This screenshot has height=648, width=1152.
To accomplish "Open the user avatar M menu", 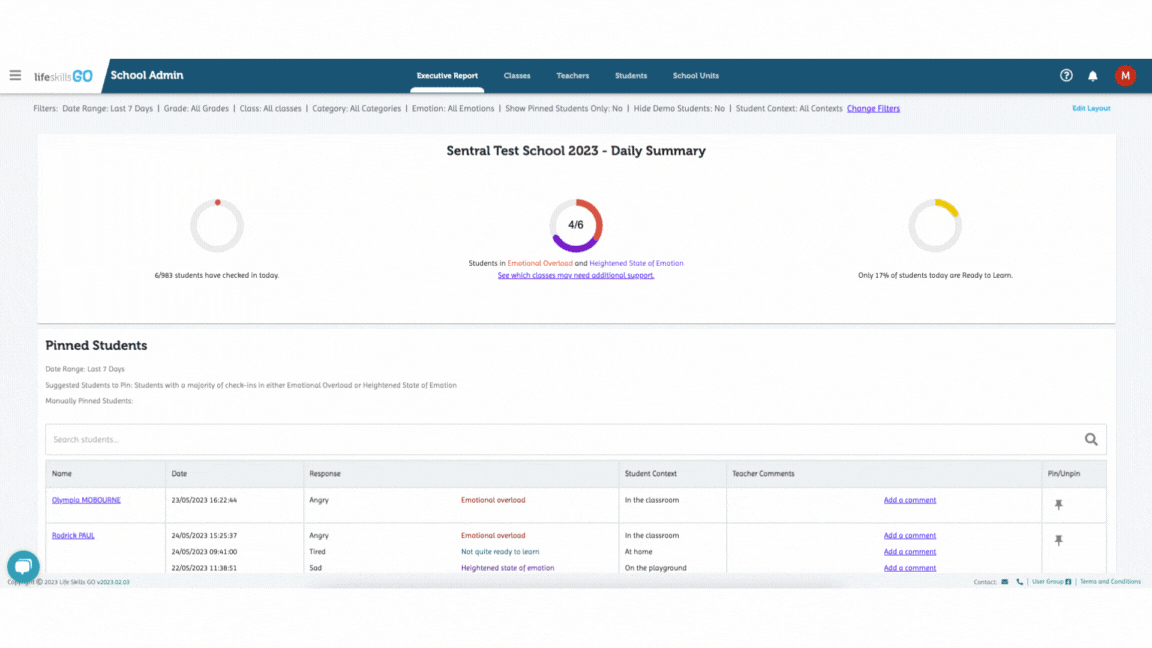I will click(x=1125, y=76).
